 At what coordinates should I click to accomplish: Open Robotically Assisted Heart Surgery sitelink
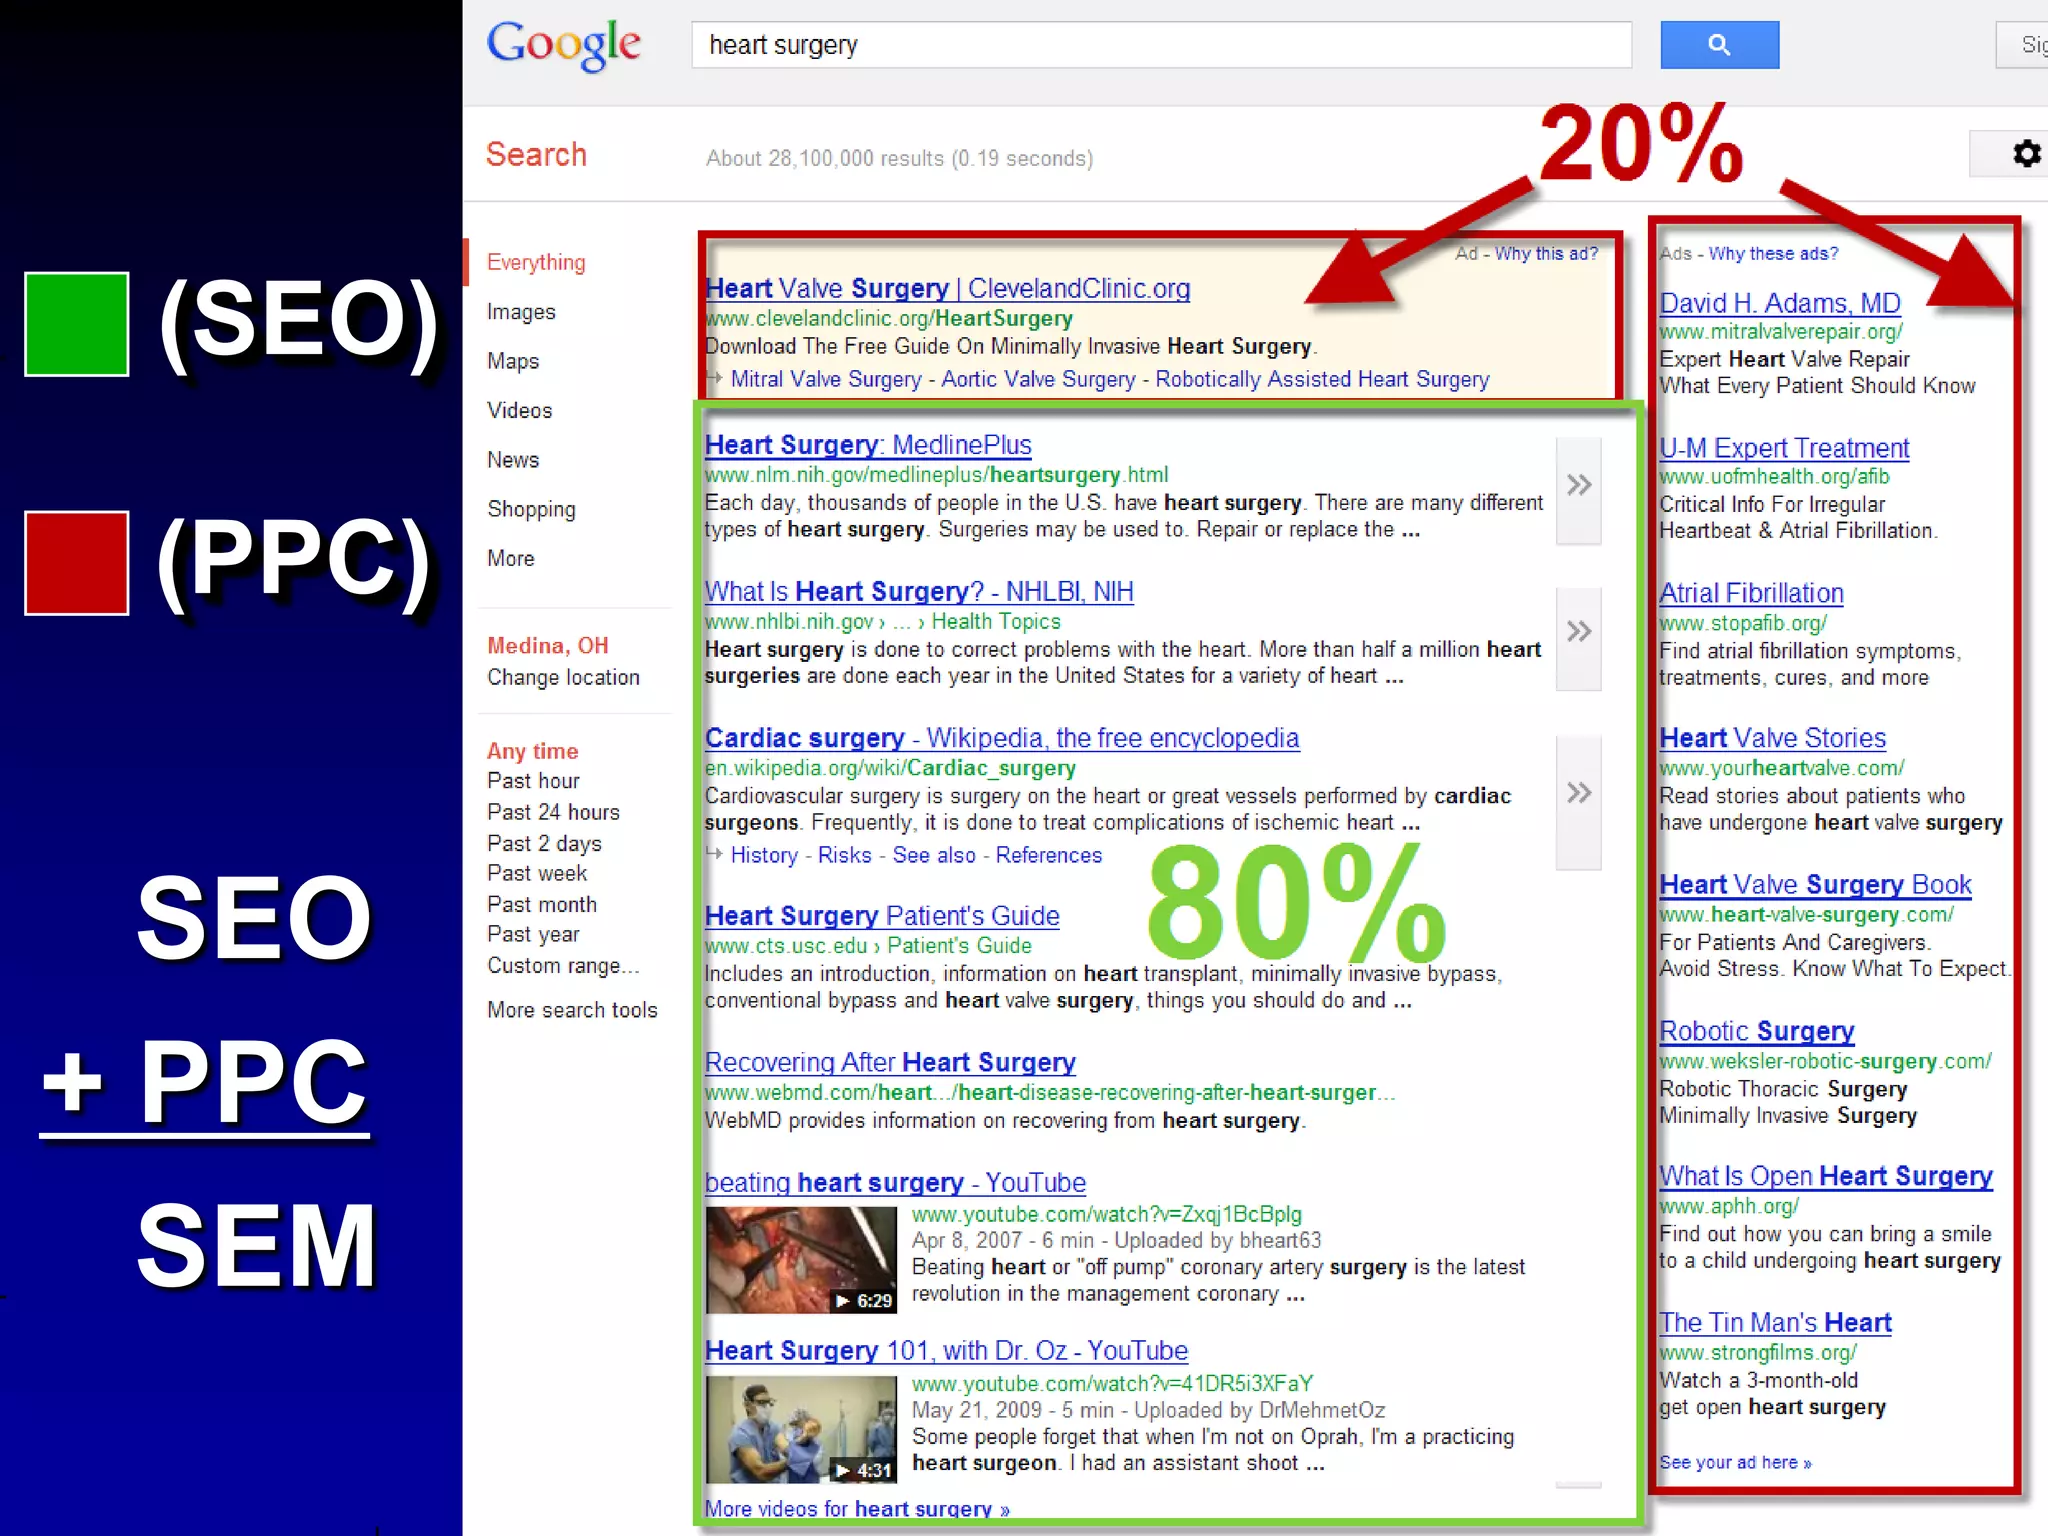(x=1322, y=379)
